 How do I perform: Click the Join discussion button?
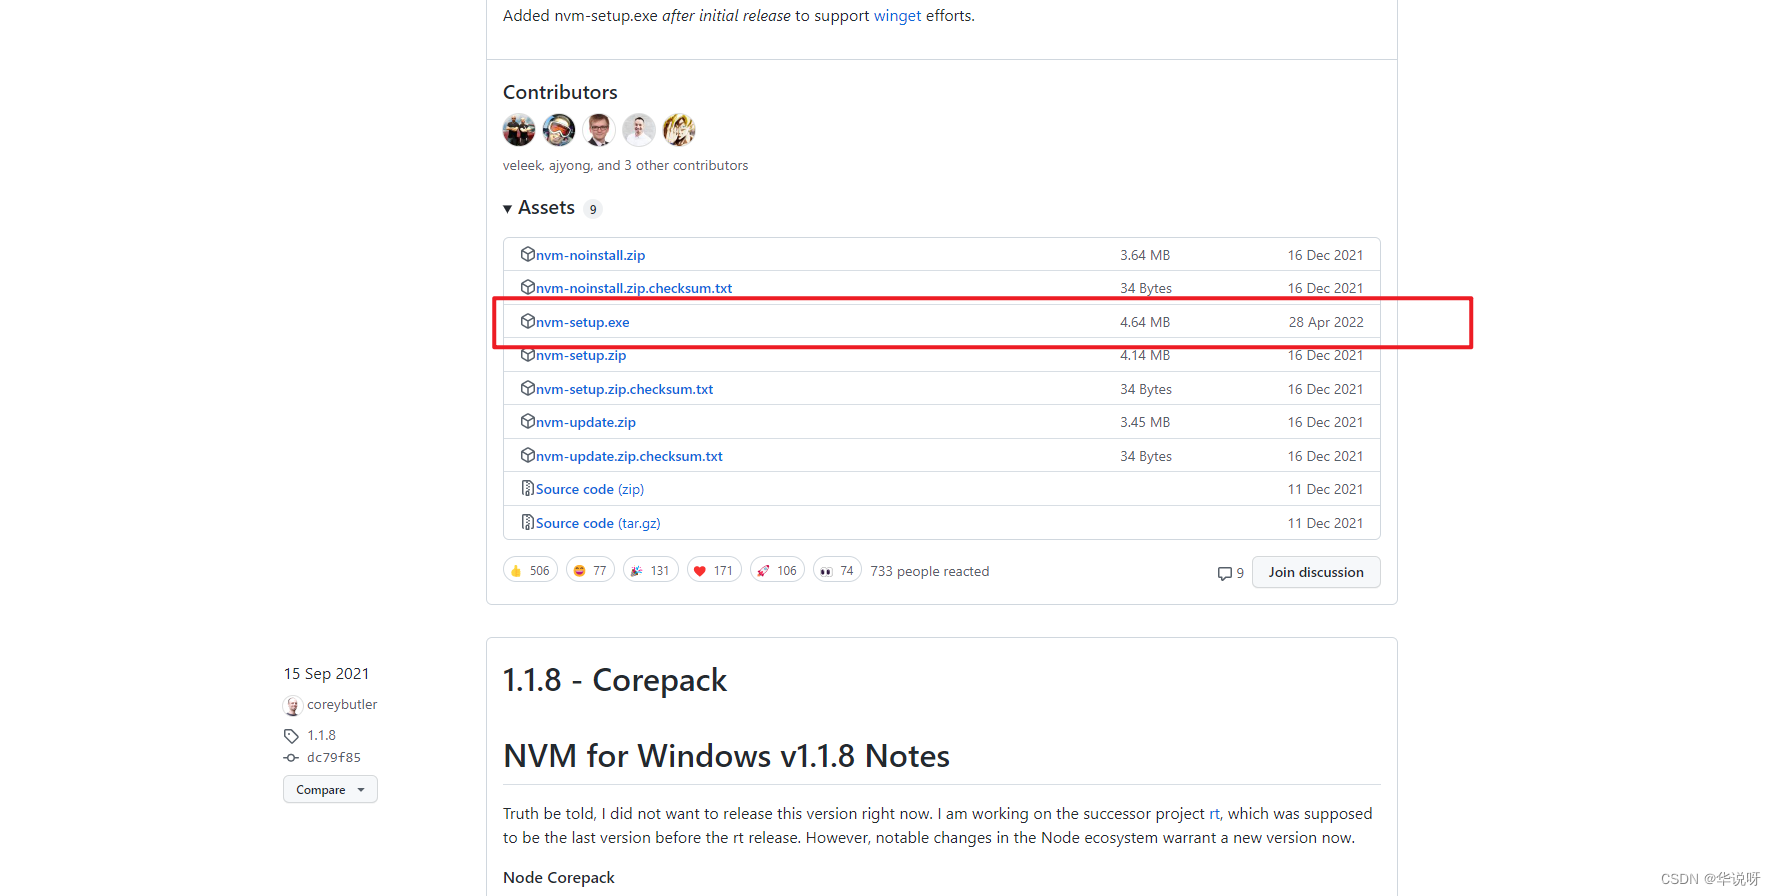click(1316, 572)
